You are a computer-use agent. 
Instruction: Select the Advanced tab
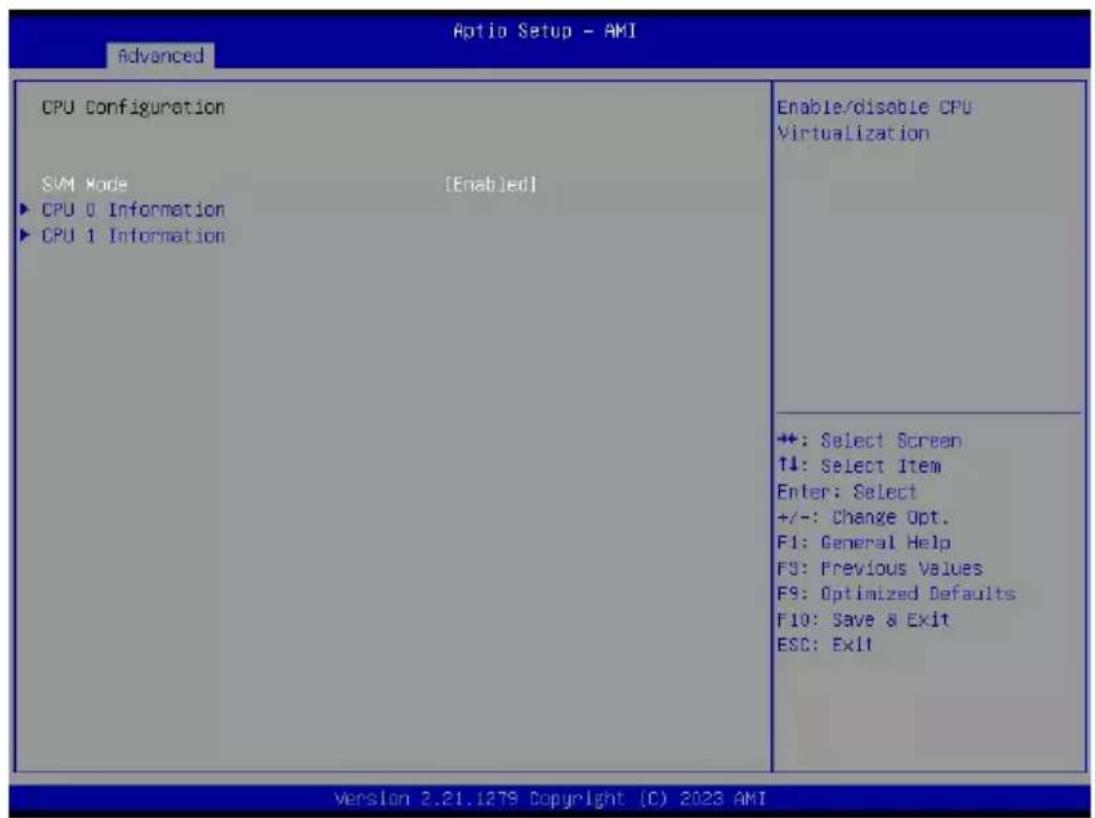coord(161,55)
